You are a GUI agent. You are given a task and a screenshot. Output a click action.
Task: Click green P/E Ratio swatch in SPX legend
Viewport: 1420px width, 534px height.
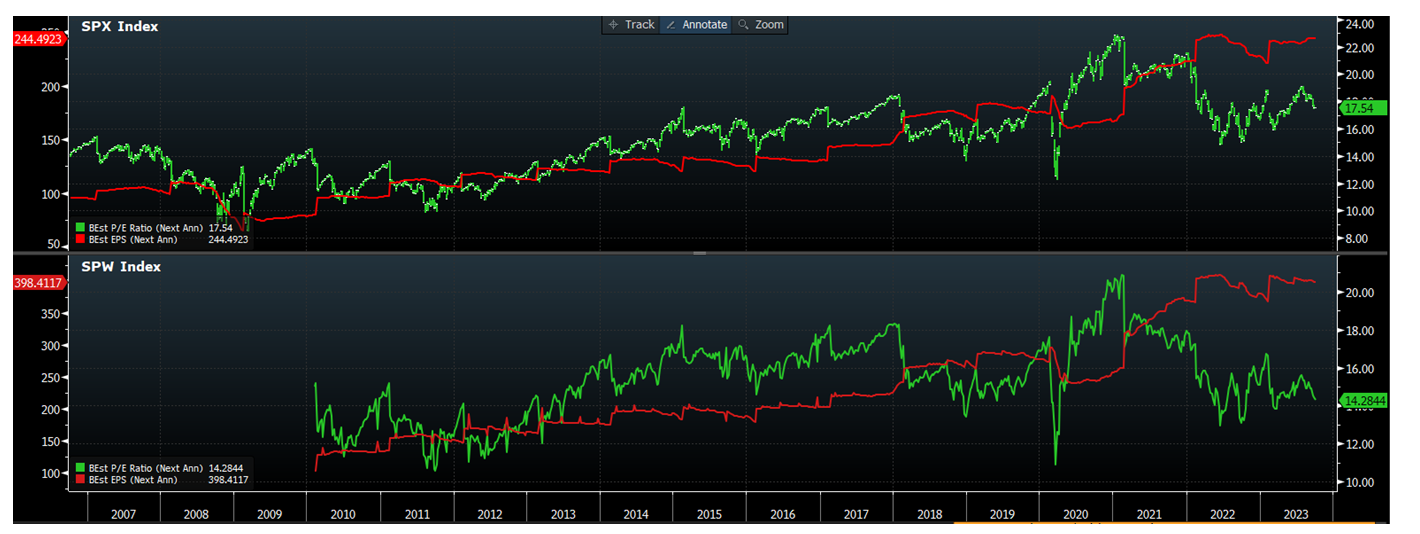(80, 228)
